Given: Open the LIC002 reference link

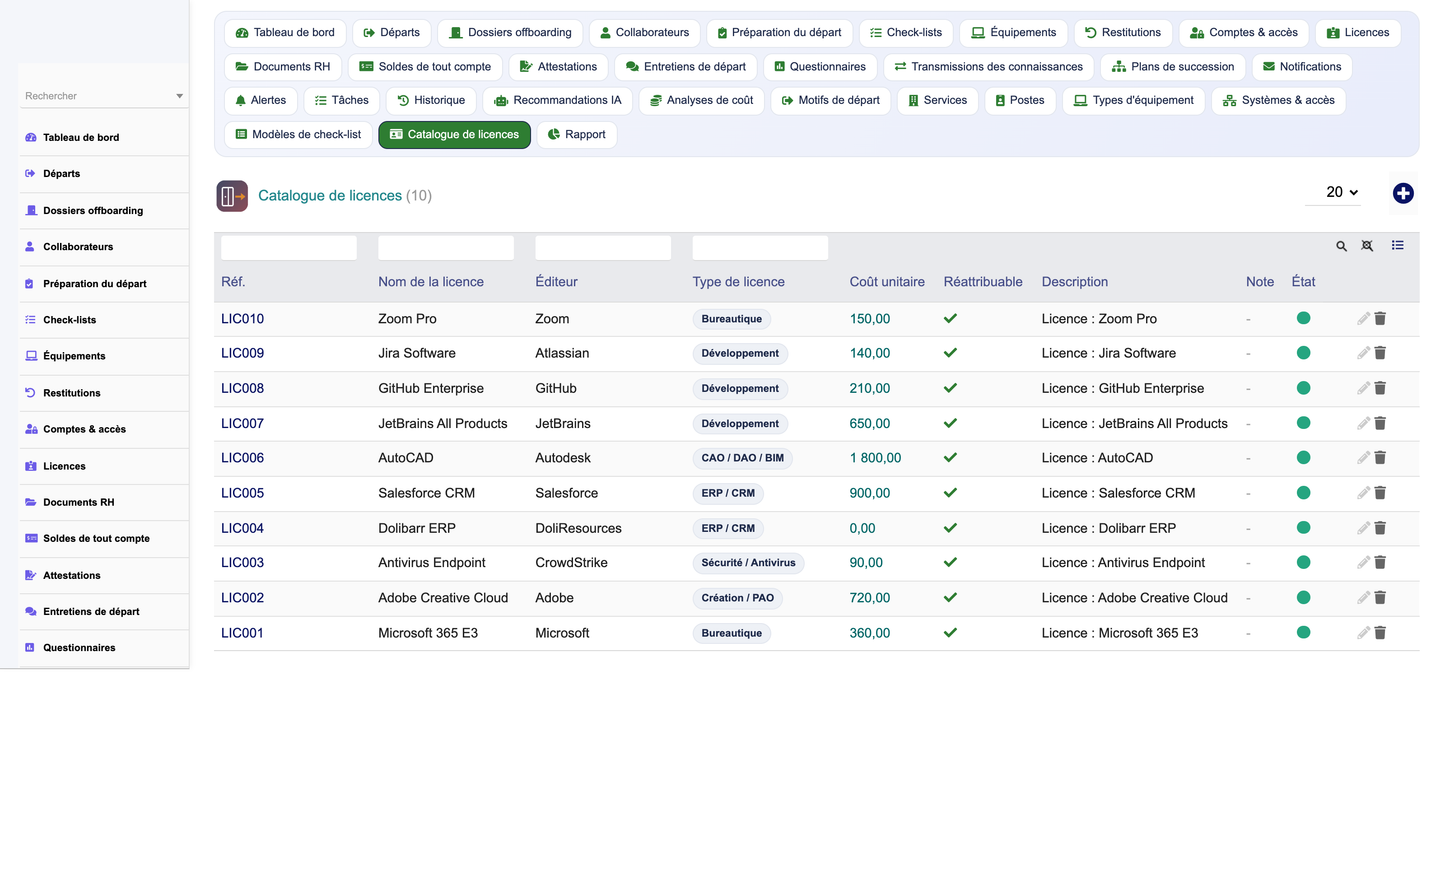Looking at the screenshot, I should click(243, 598).
